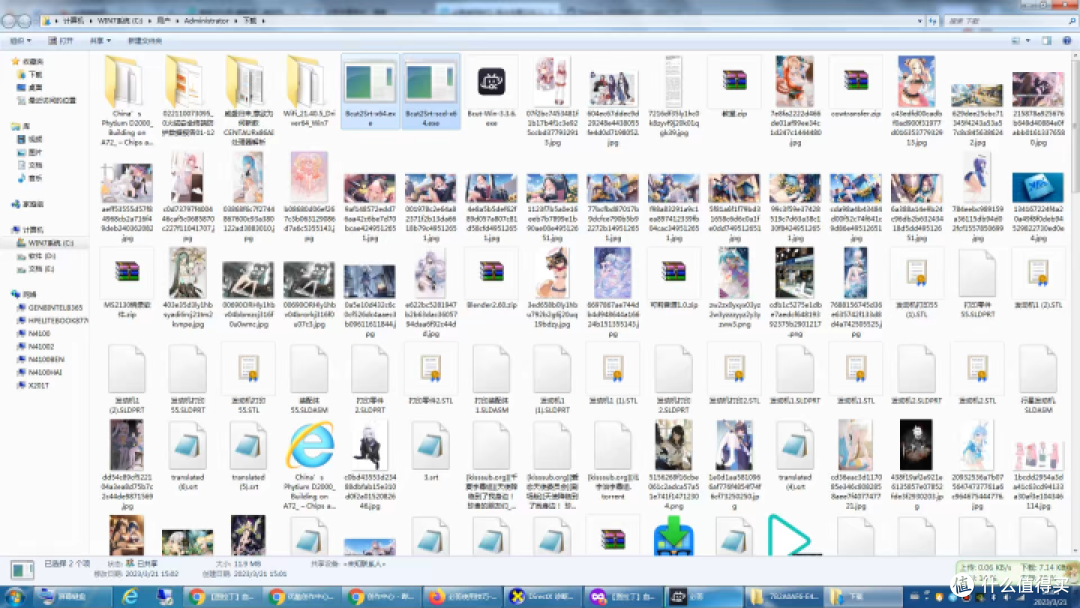Select the MS2130 zip archive icon

point(127,271)
